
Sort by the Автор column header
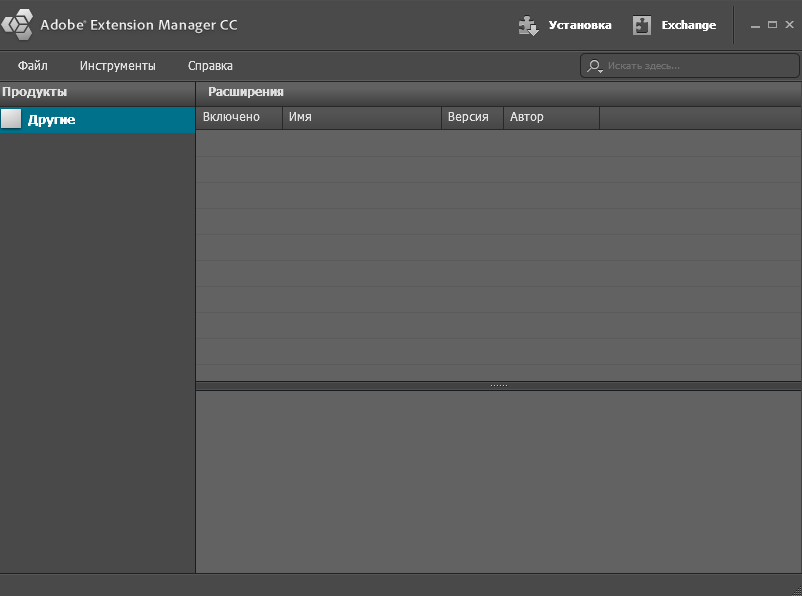coord(551,117)
